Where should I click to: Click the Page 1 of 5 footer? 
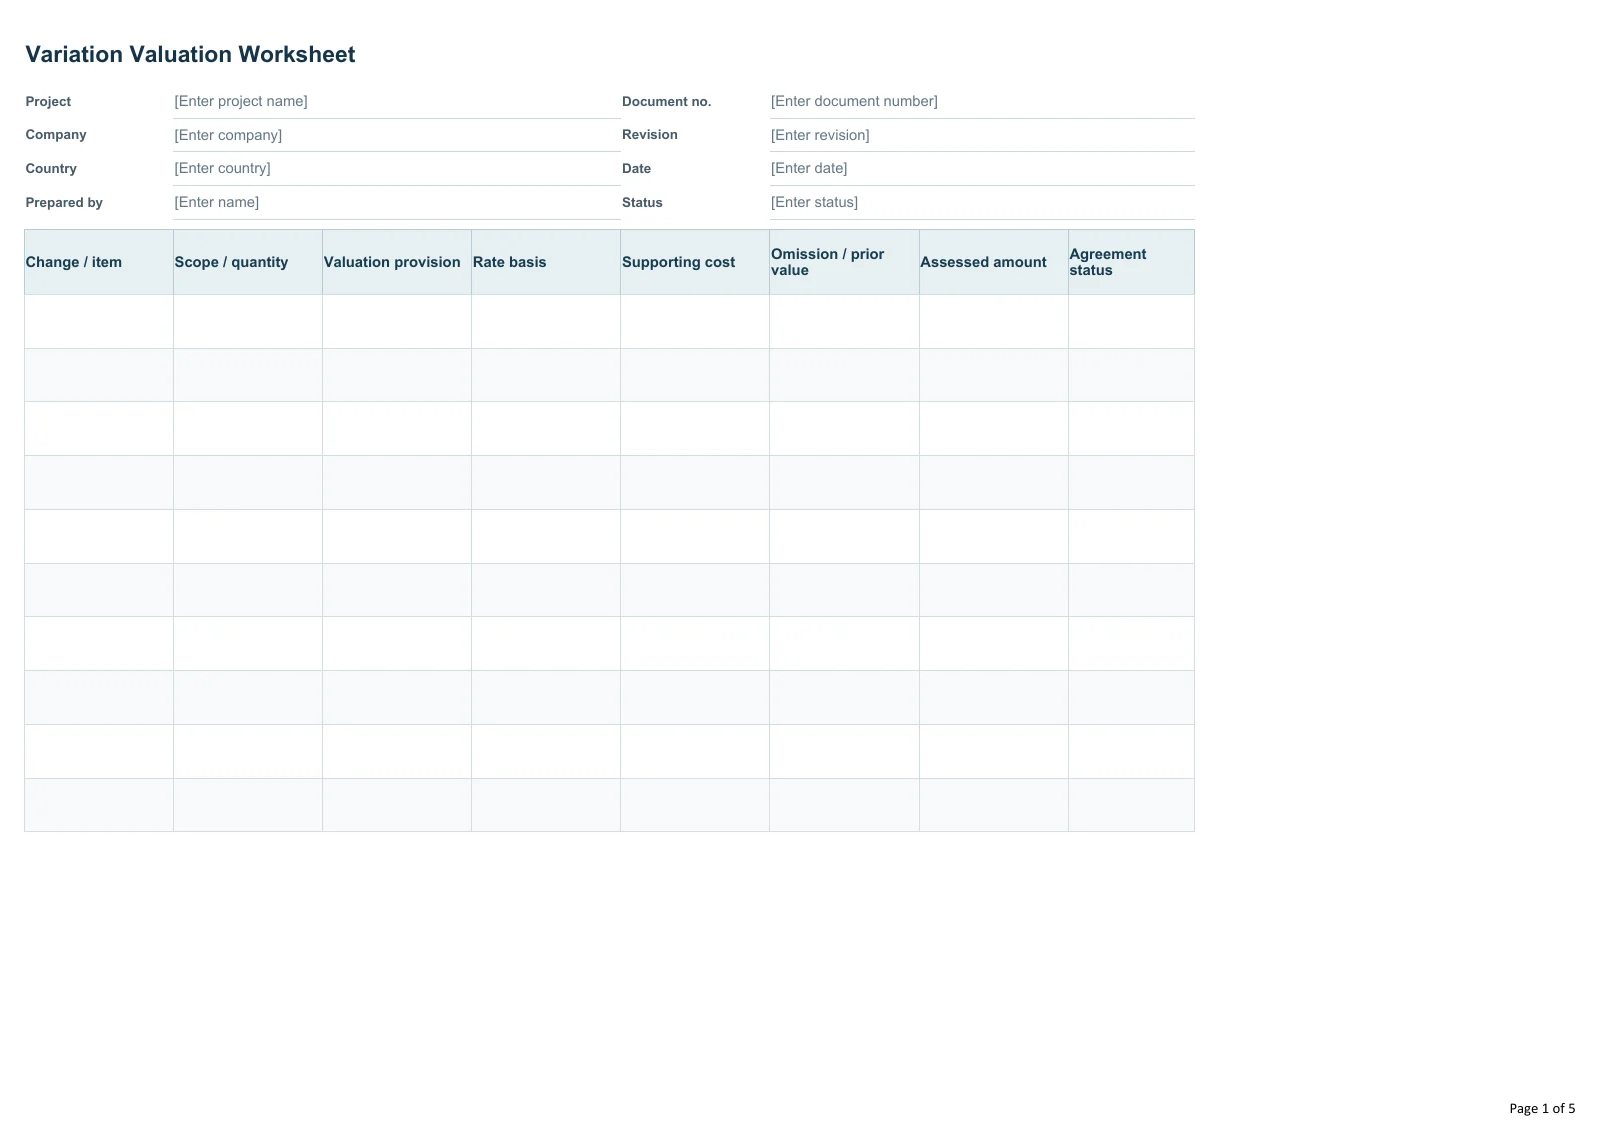(x=1542, y=1108)
